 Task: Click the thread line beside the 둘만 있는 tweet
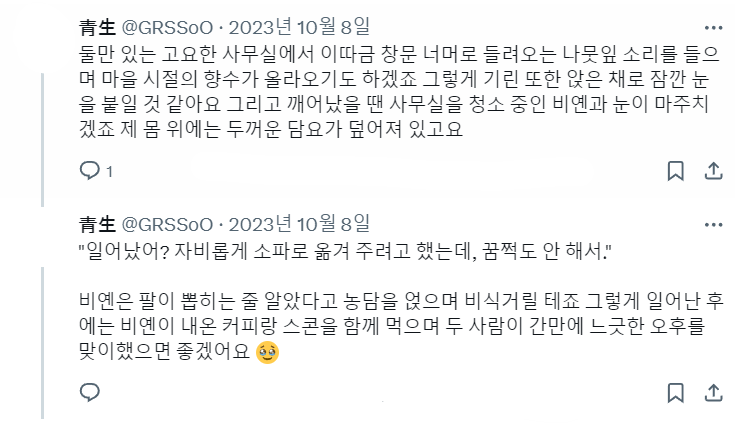tap(43, 140)
